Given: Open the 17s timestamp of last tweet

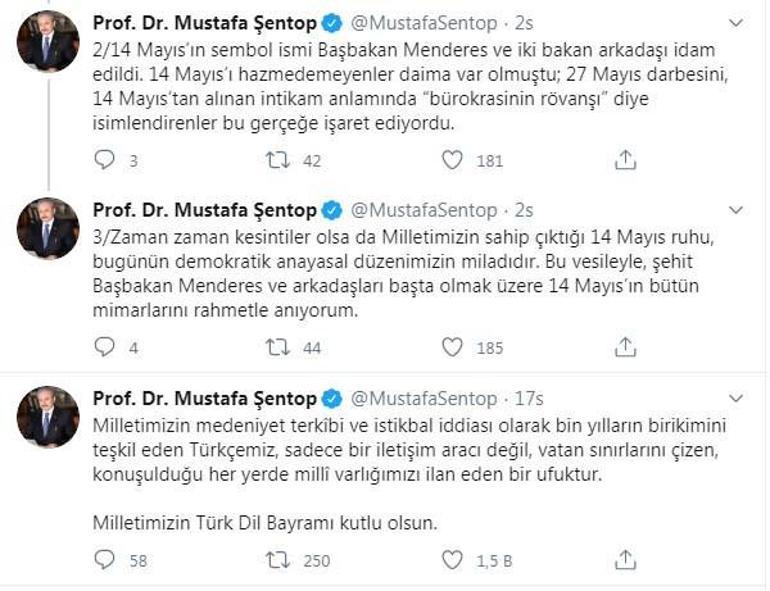Looking at the screenshot, I should 524,399.
